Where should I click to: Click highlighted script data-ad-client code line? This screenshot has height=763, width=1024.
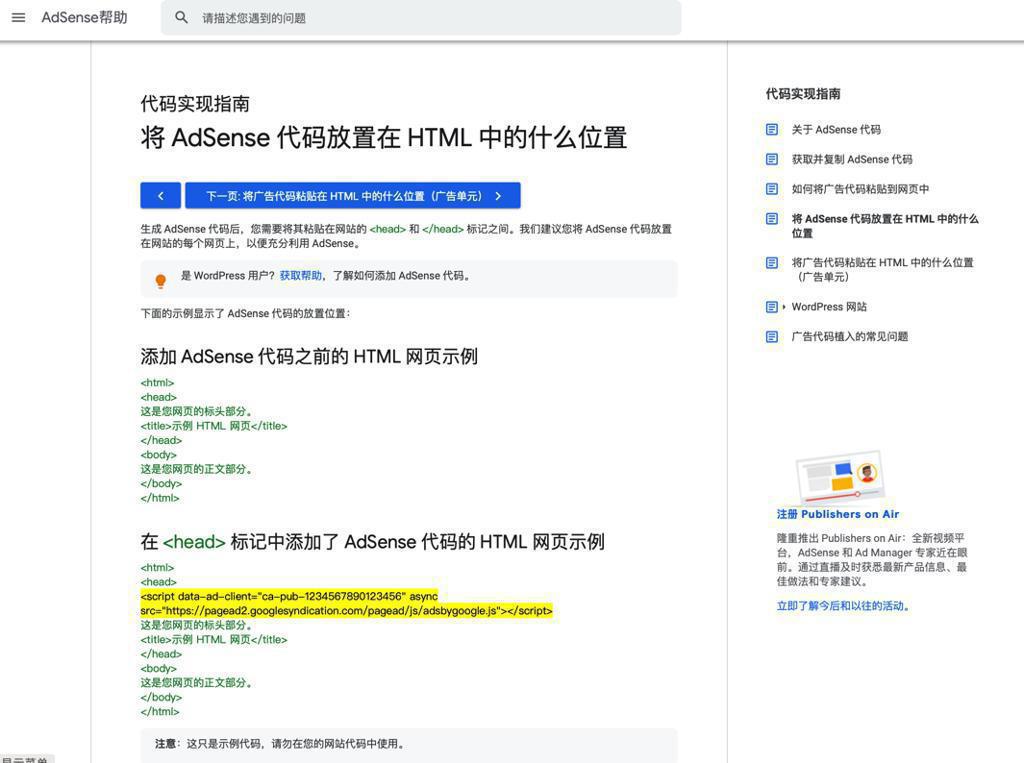289,596
